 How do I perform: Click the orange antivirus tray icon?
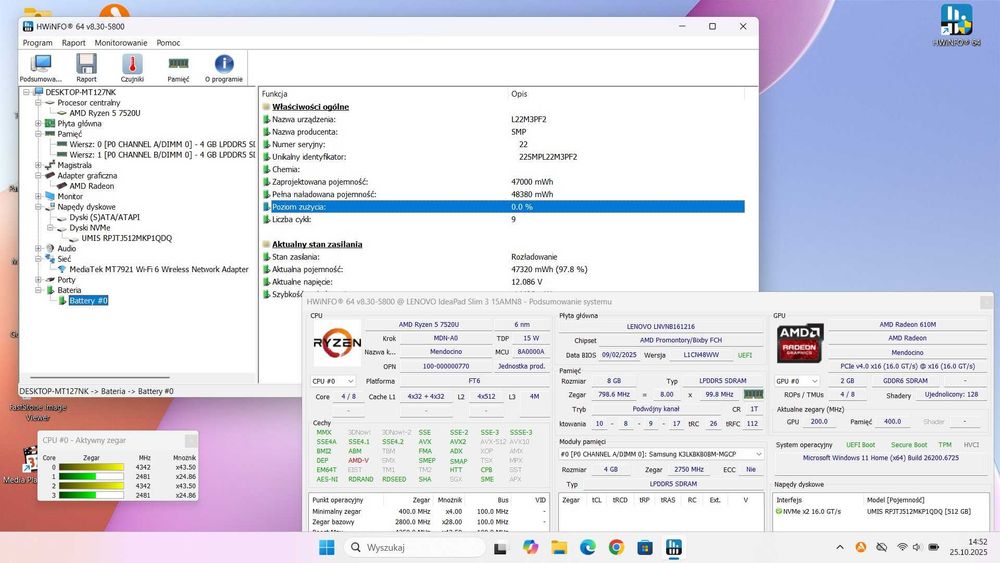click(860, 547)
